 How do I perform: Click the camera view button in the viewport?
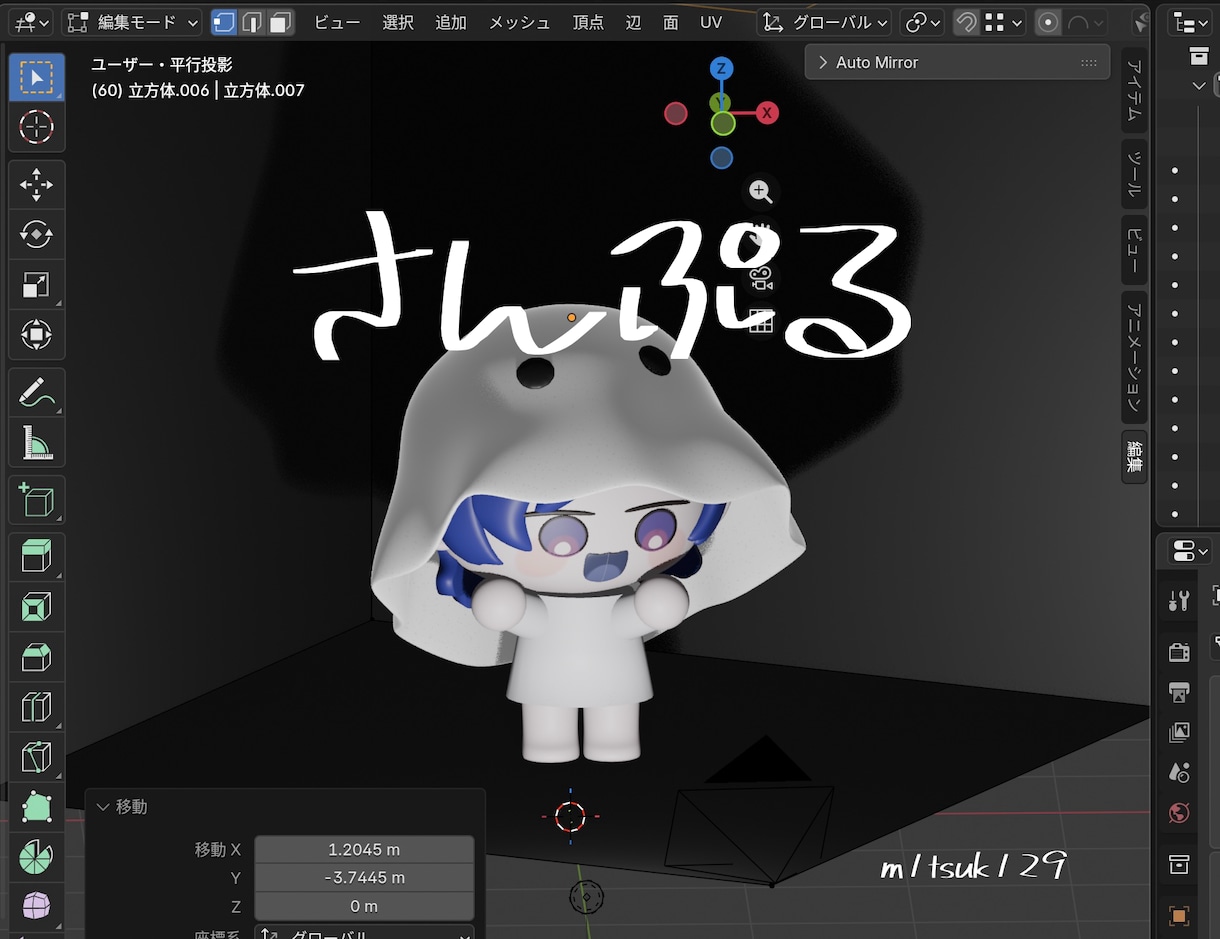(x=760, y=279)
